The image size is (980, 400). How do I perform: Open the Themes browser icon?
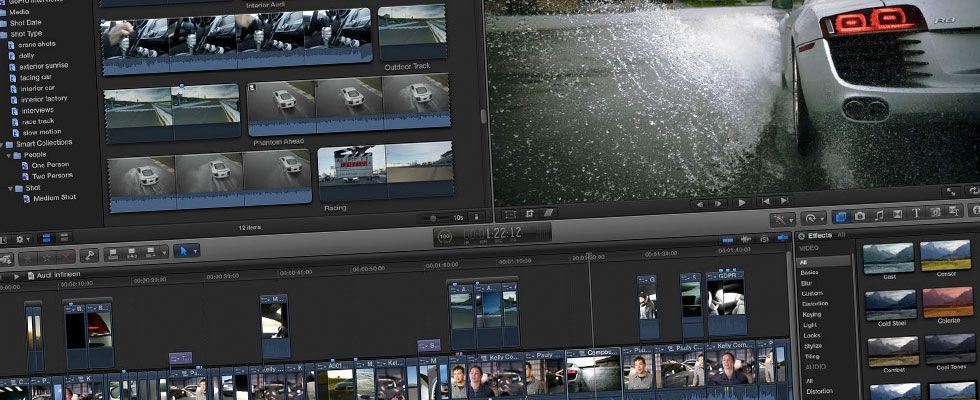click(x=954, y=211)
